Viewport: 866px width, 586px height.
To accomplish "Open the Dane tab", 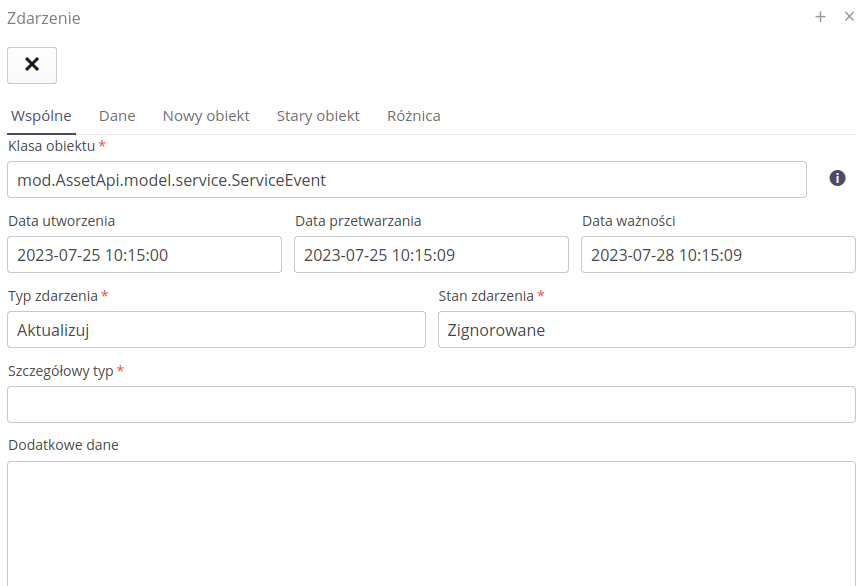I will point(117,116).
